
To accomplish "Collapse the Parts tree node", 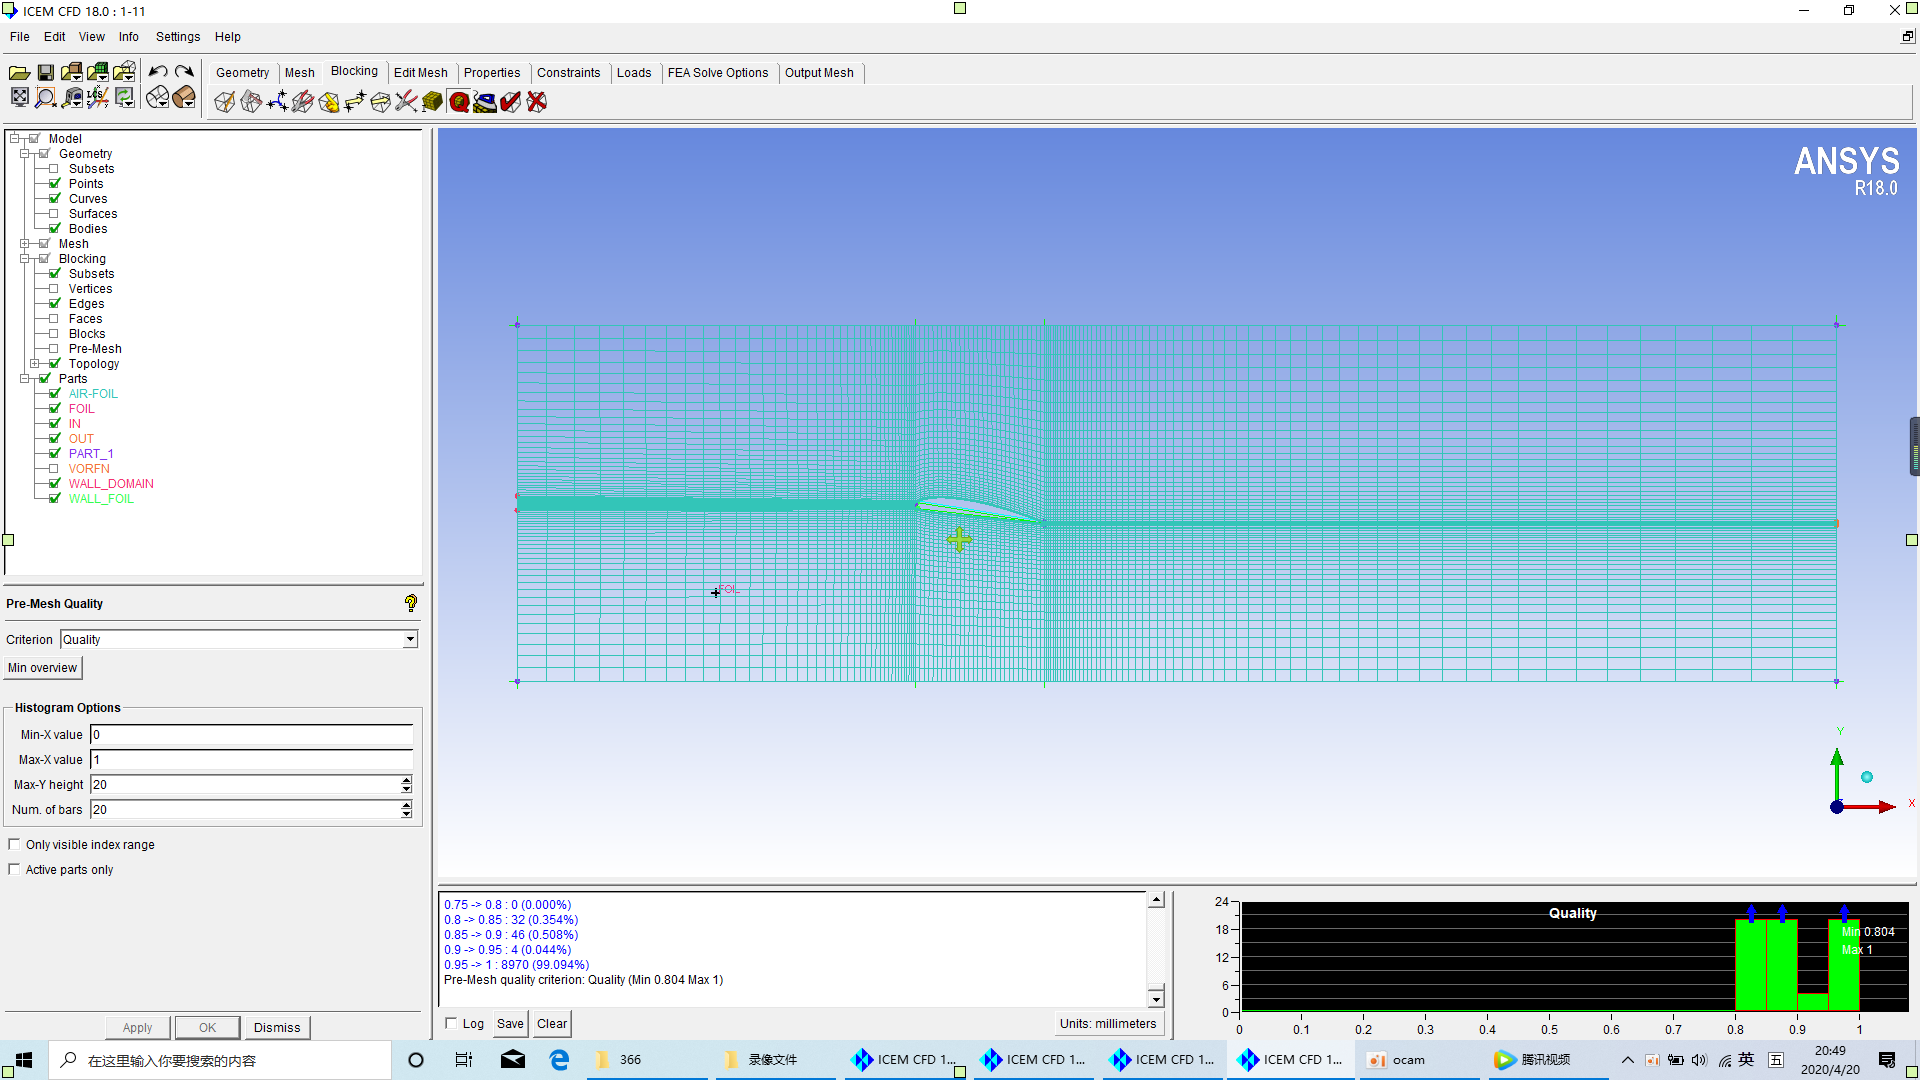I will click(24, 379).
